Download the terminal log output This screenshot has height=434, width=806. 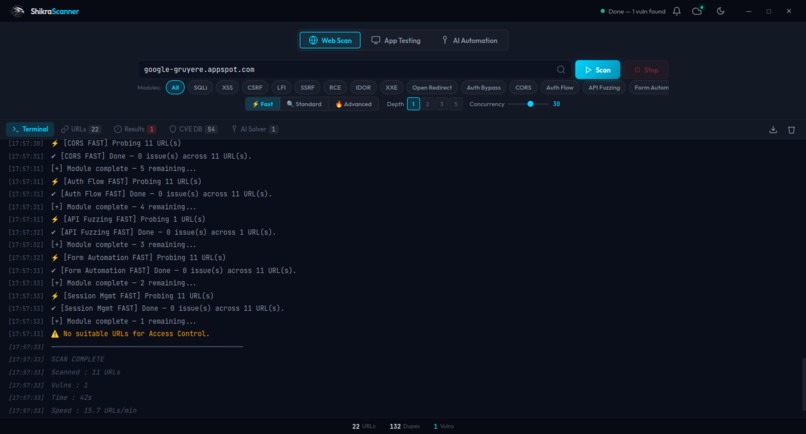pos(773,130)
